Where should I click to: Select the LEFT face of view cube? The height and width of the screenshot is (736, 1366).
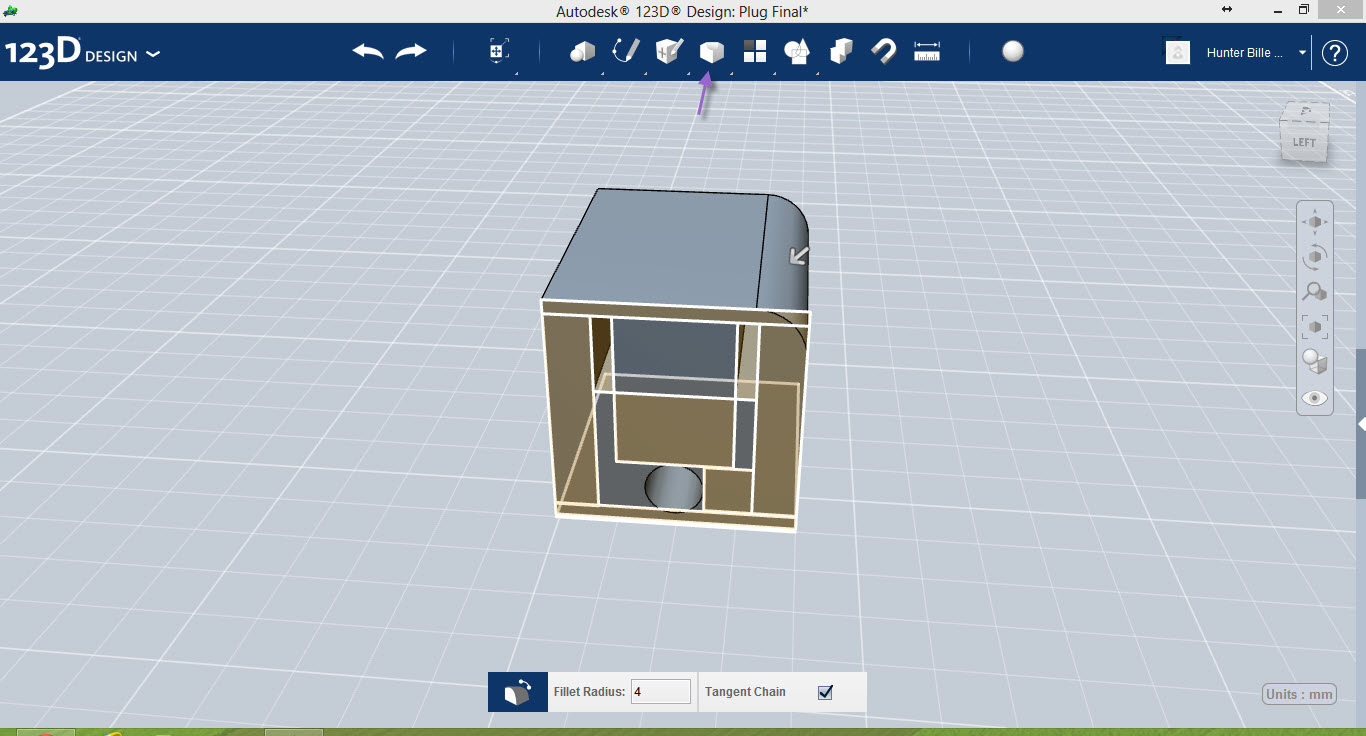1304,142
